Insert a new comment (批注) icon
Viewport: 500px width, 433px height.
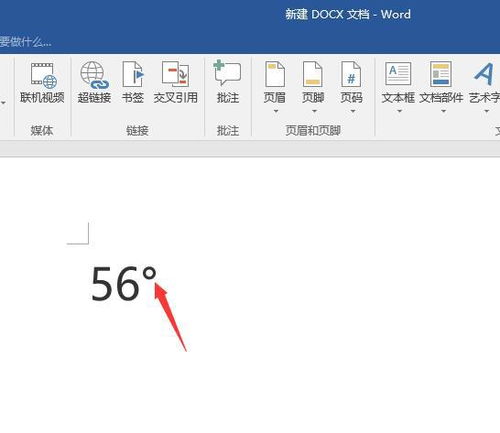228,74
